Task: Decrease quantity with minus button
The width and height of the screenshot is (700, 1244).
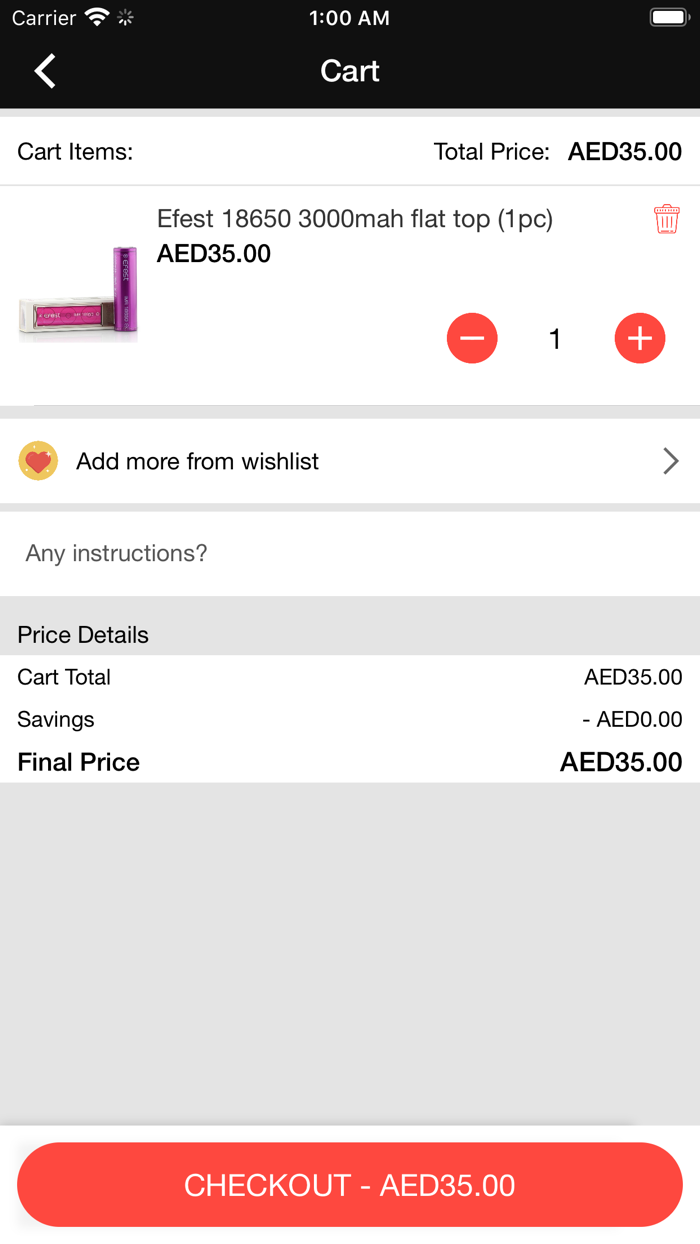Action: [472, 338]
